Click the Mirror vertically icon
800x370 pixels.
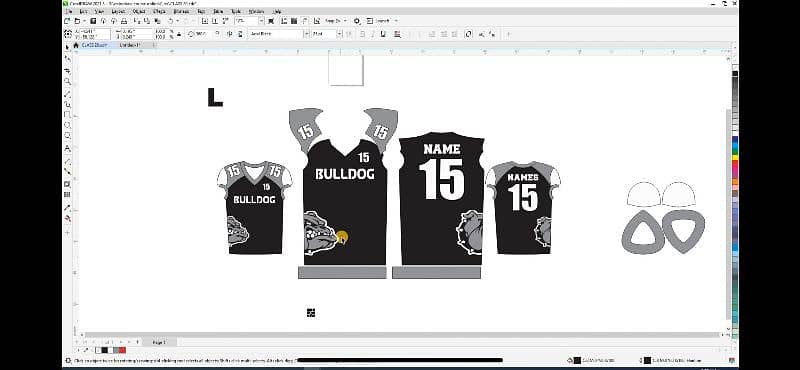239,34
